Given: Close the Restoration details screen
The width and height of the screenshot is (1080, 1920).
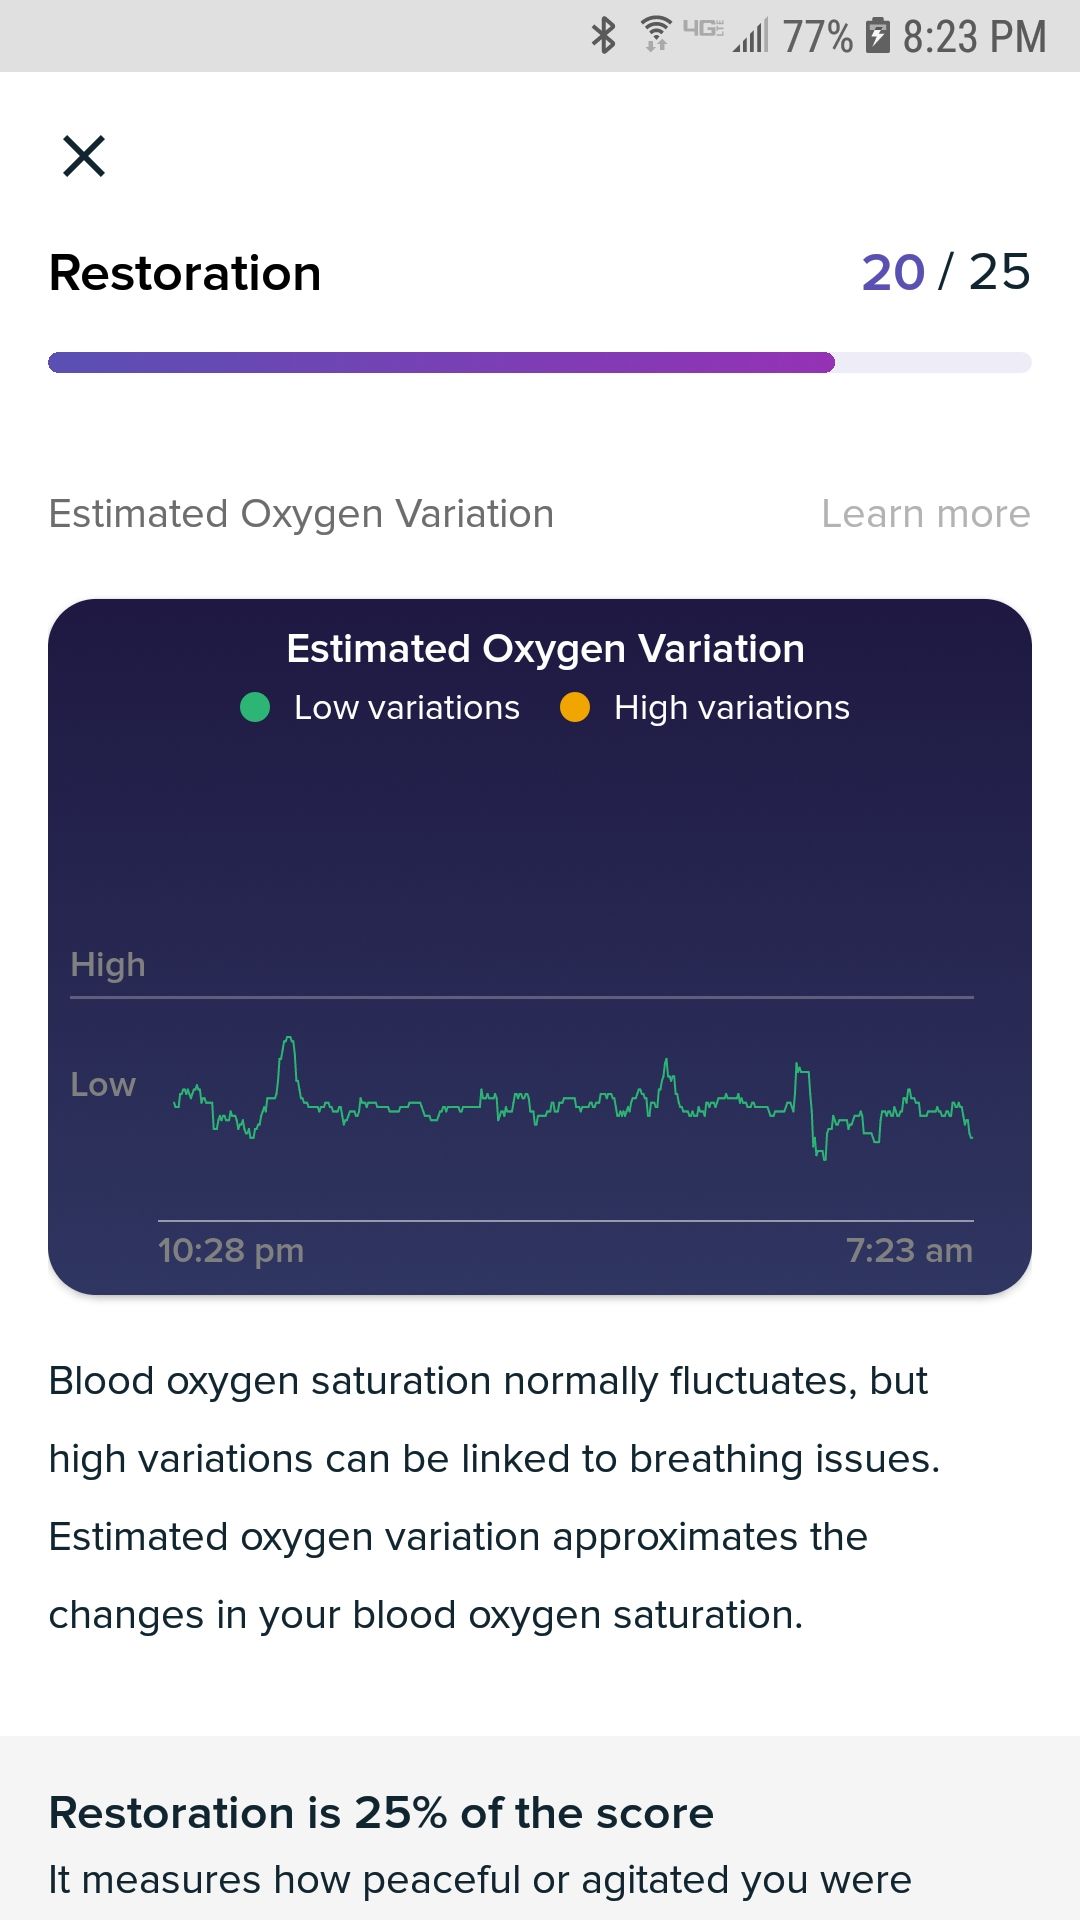Looking at the screenshot, I should 84,156.
